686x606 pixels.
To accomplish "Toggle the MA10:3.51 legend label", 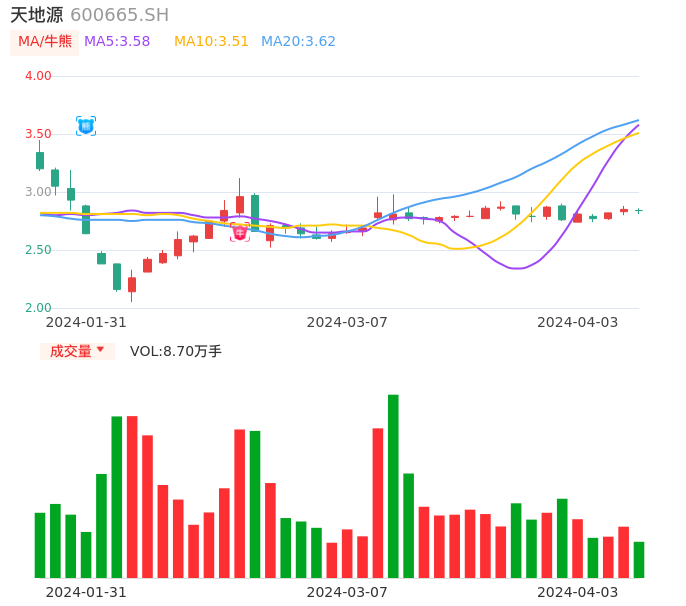I will click(x=211, y=42).
